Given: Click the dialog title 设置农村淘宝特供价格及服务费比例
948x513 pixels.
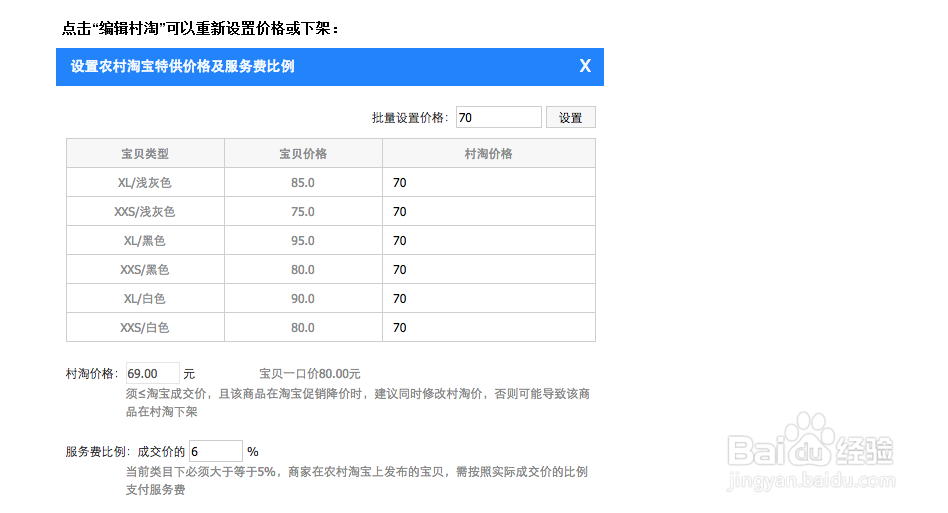Looking at the screenshot, I should point(183,66).
